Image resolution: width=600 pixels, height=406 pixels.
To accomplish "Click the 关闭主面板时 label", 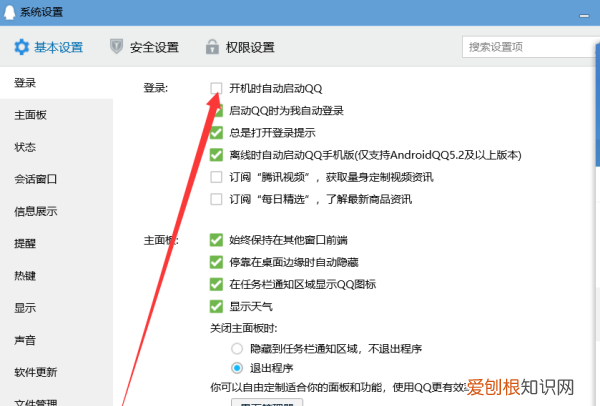I will pyautogui.click(x=244, y=328).
